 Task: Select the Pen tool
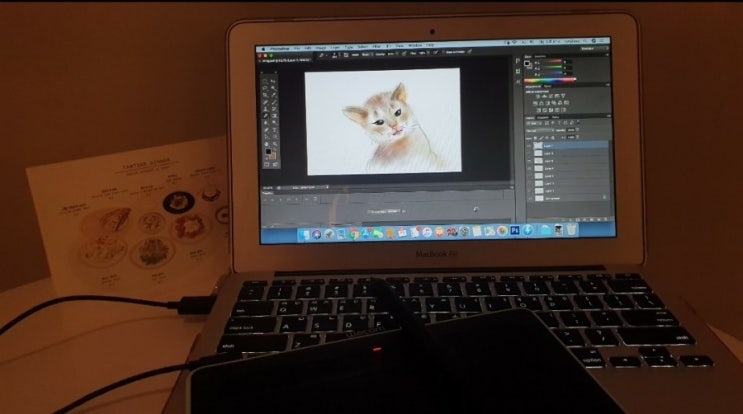[x=266, y=130]
